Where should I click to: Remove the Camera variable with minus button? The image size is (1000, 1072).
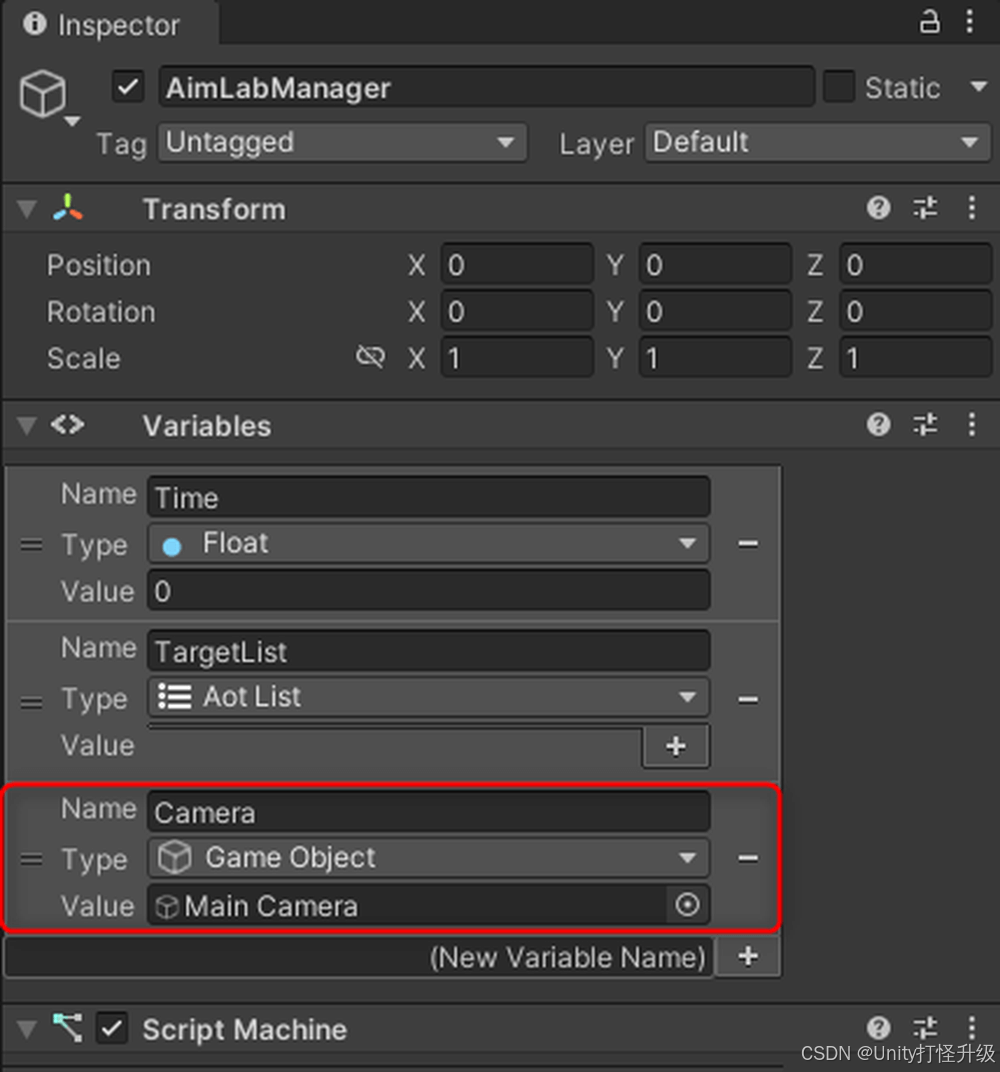748,858
